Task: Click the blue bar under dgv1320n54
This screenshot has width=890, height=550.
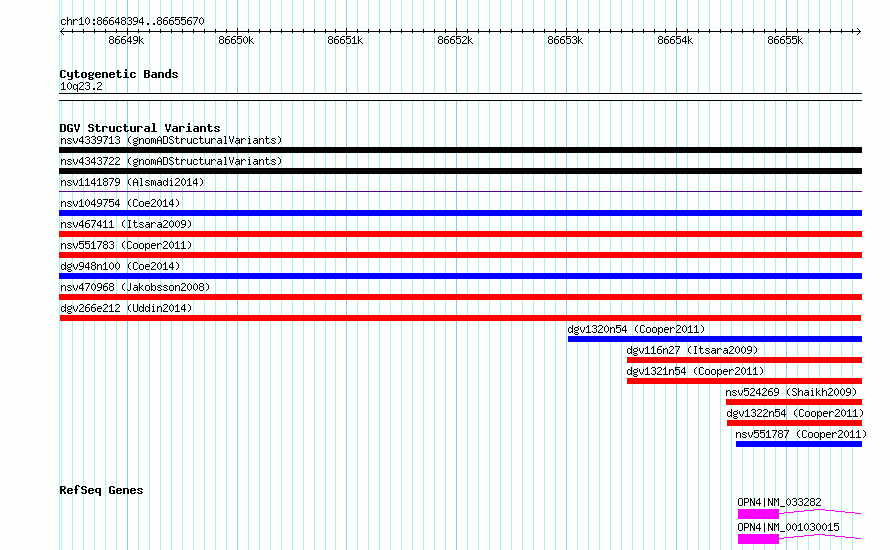Action: click(x=715, y=339)
